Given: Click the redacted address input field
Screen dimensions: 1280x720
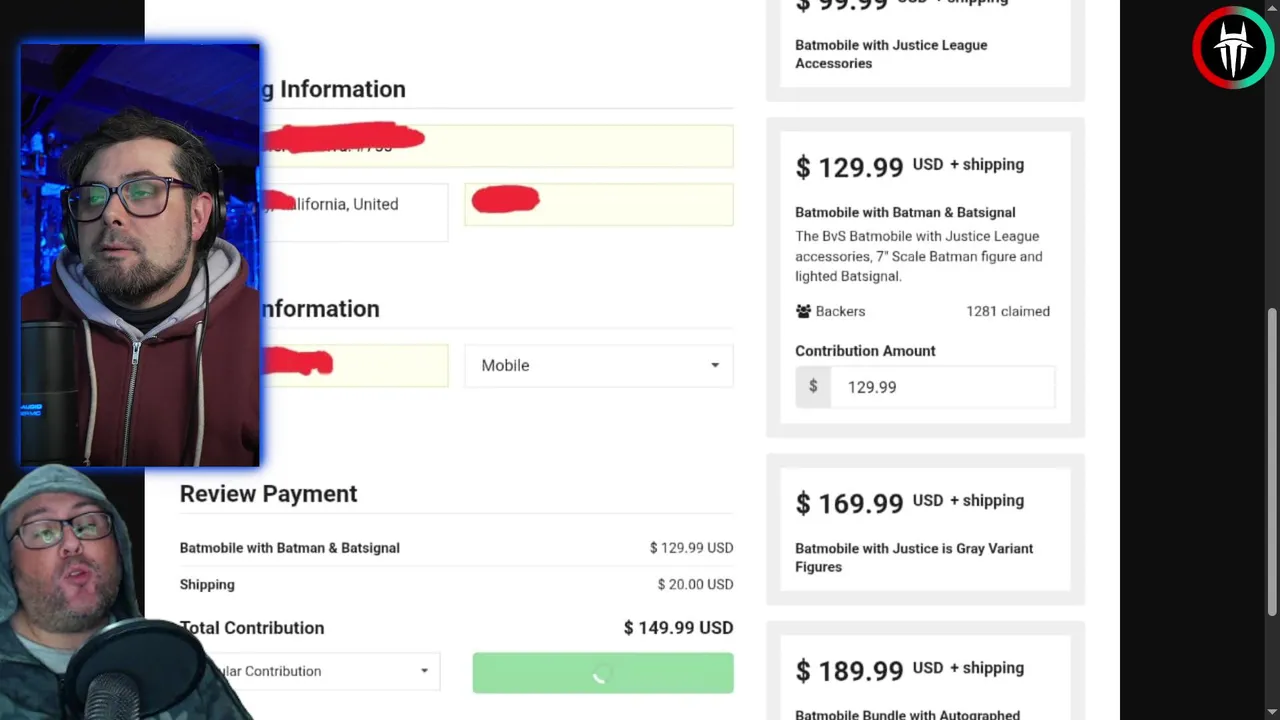Looking at the screenshot, I should [497, 146].
